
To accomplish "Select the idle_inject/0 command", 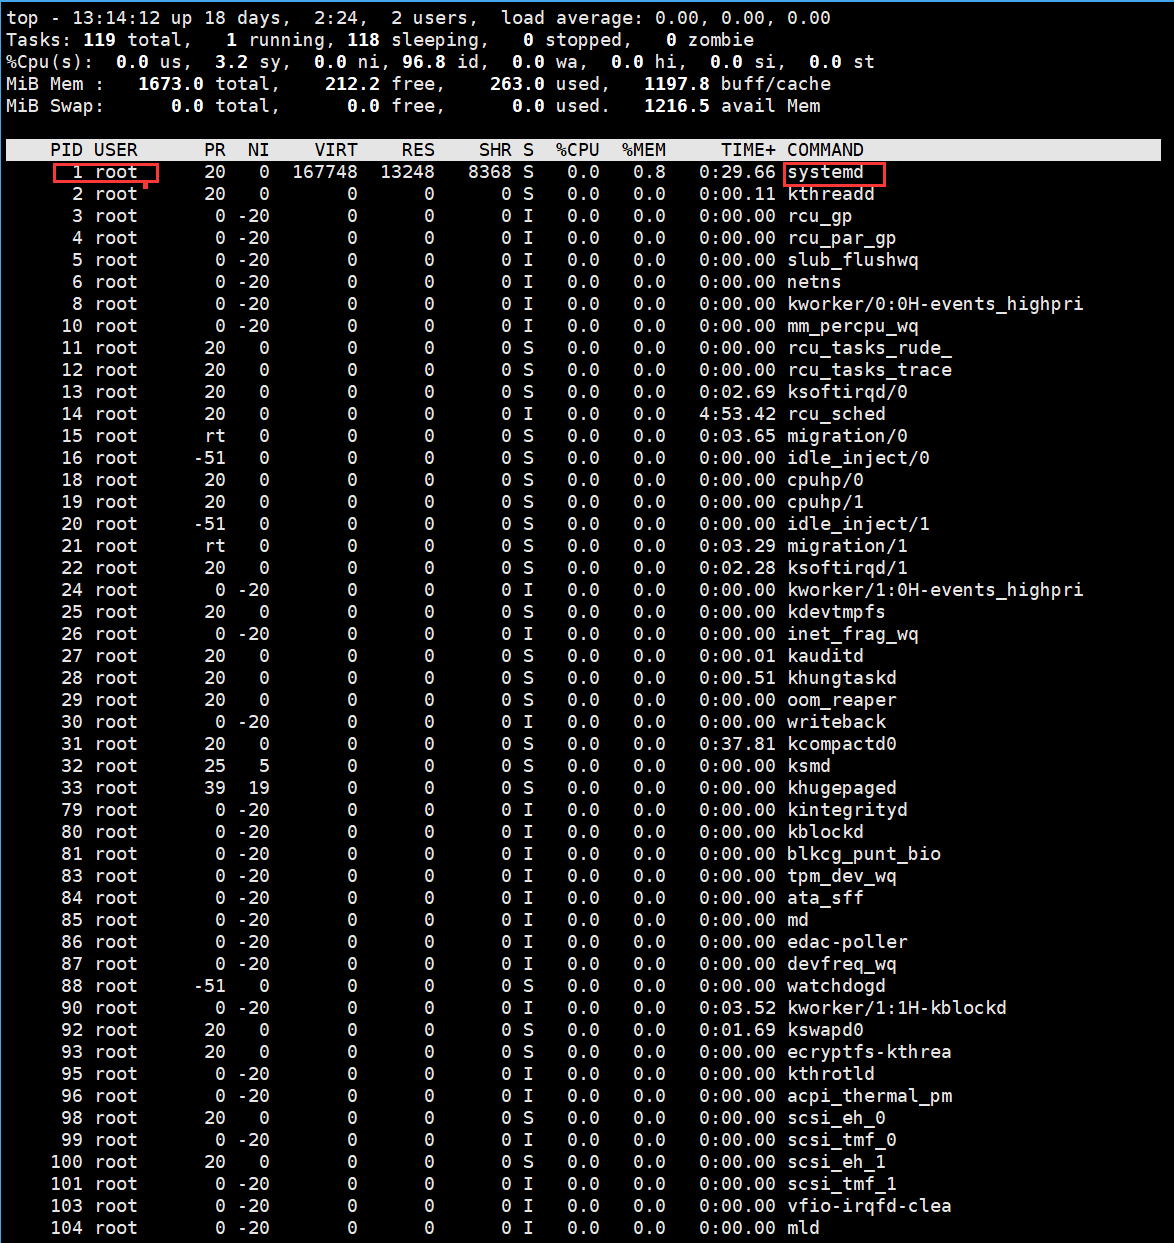I will click(858, 458).
